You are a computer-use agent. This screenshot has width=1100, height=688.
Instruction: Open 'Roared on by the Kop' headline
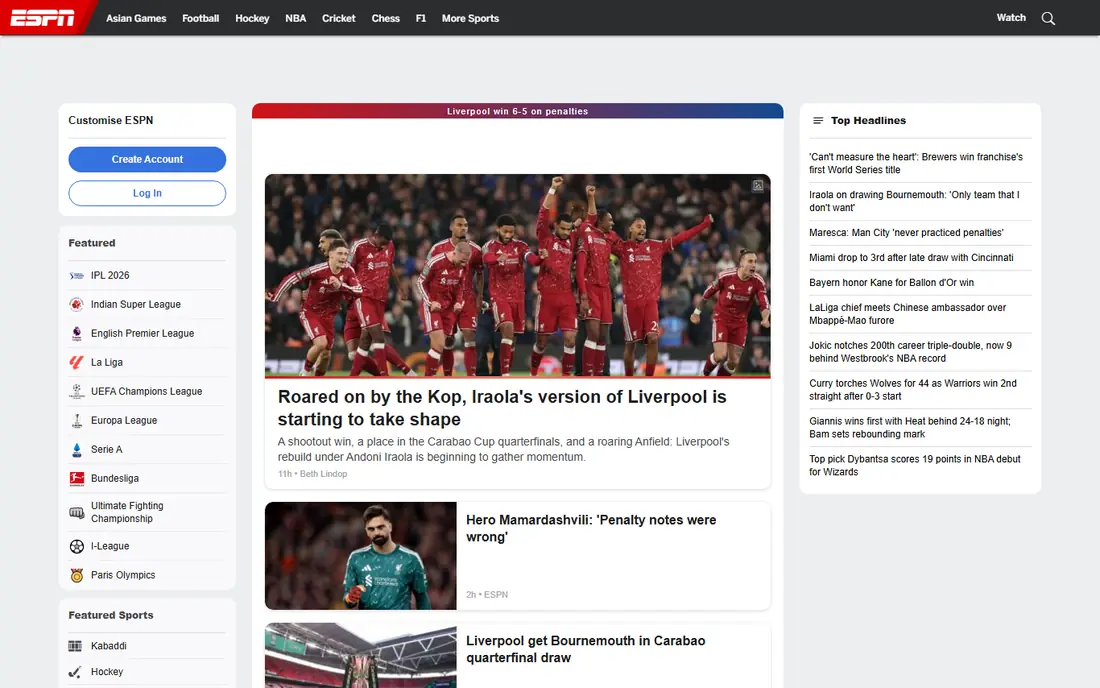coord(502,408)
